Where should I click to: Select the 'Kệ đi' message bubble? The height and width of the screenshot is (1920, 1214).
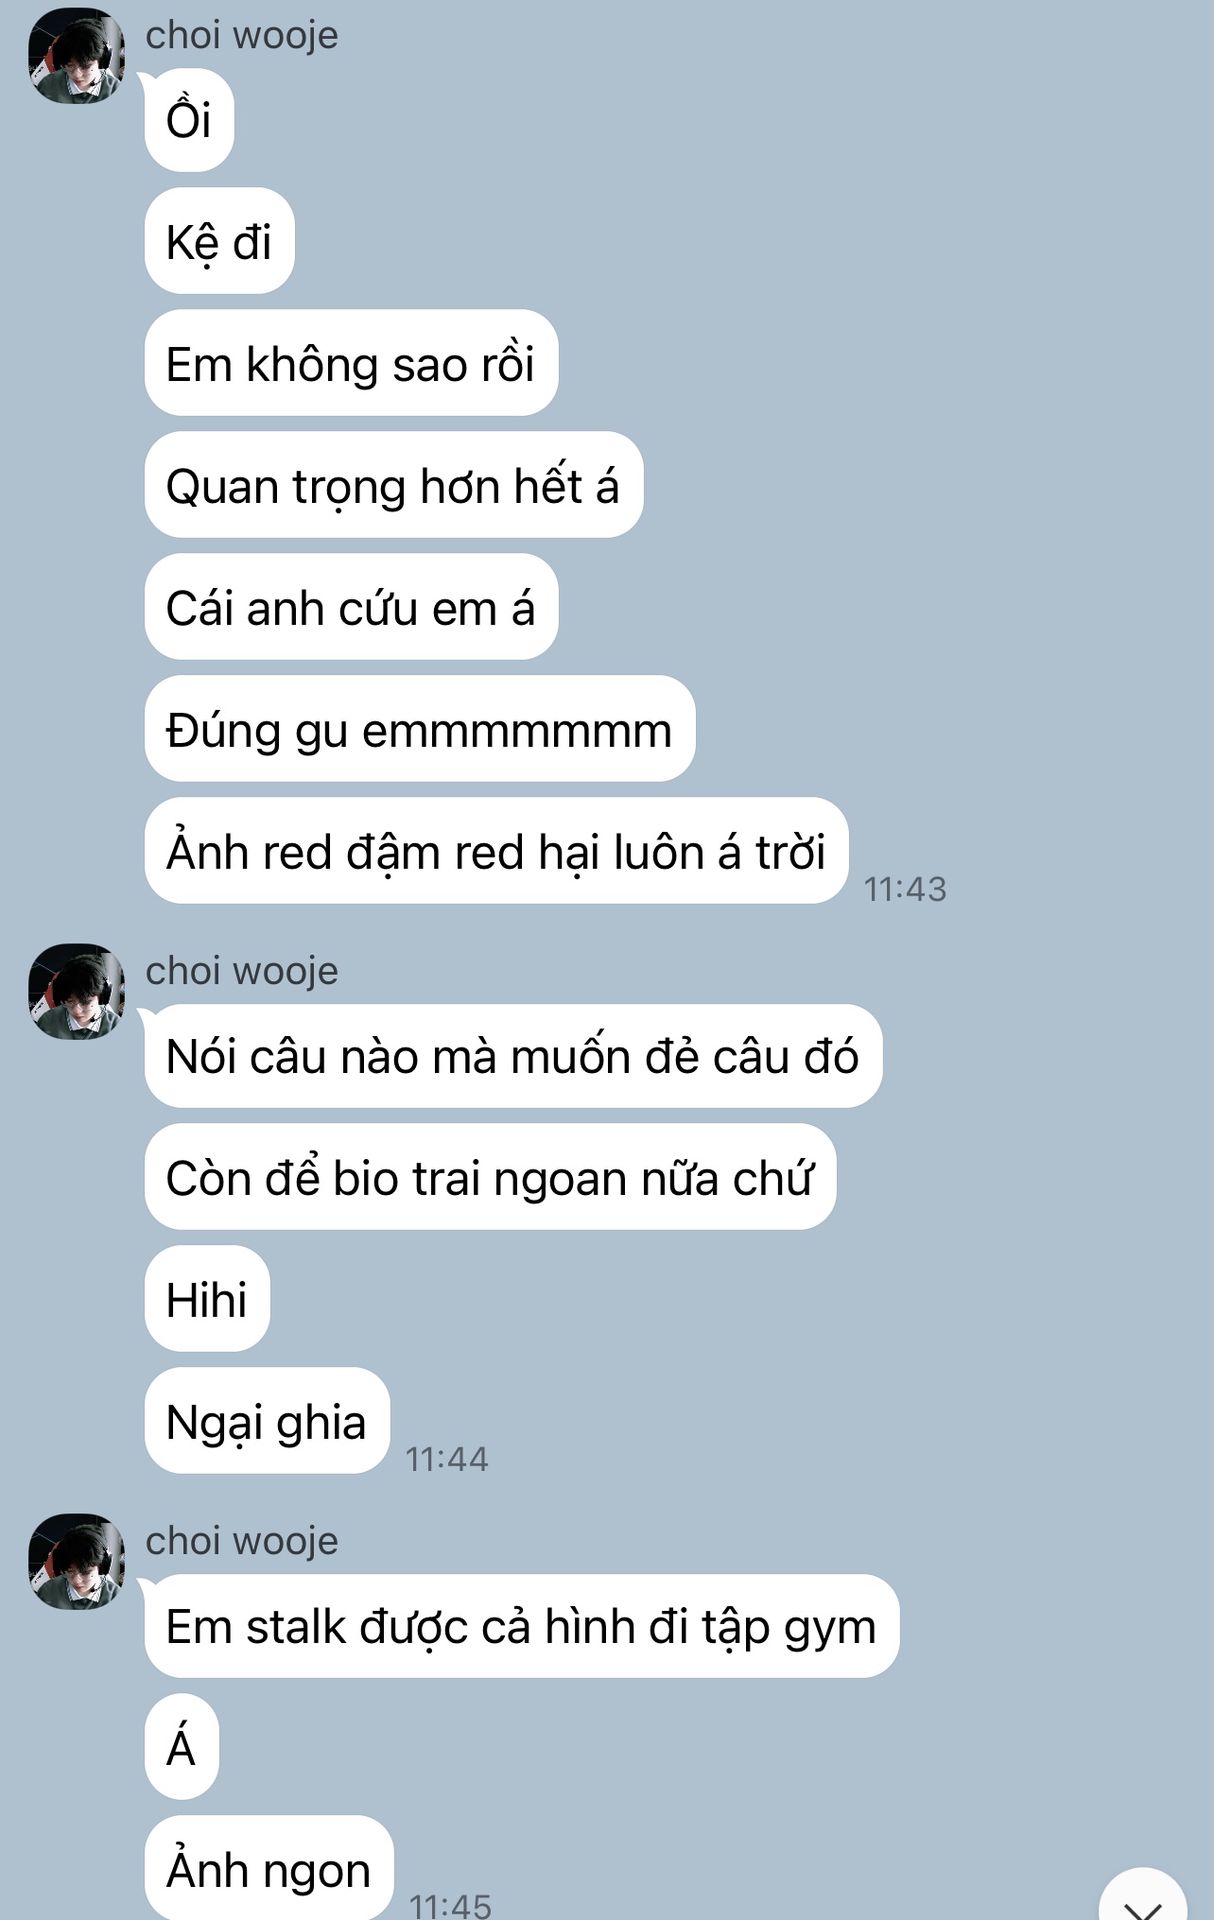tap(219, 241)
